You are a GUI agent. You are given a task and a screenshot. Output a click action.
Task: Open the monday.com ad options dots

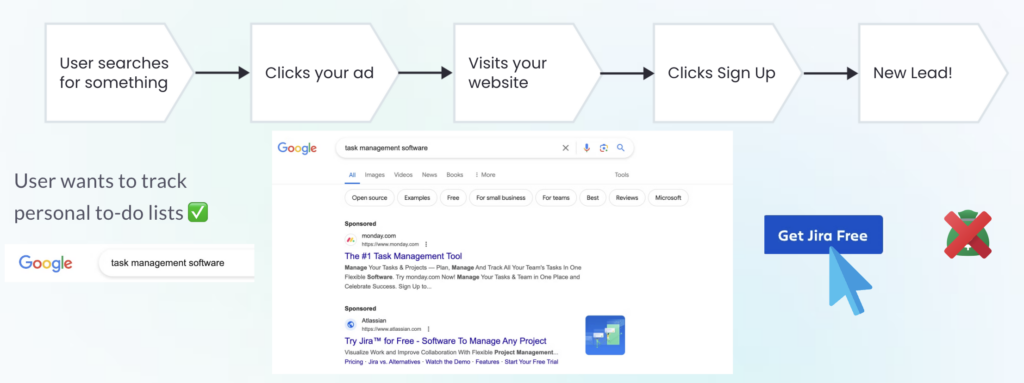click(426, 244)
